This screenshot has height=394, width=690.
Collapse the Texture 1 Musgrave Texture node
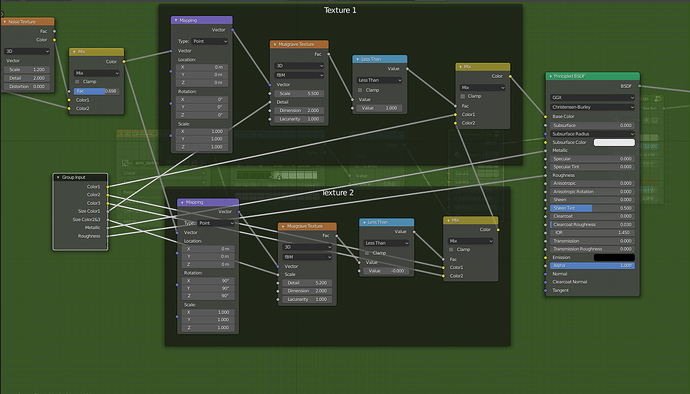pyautogui.click(x=275, y=44)
